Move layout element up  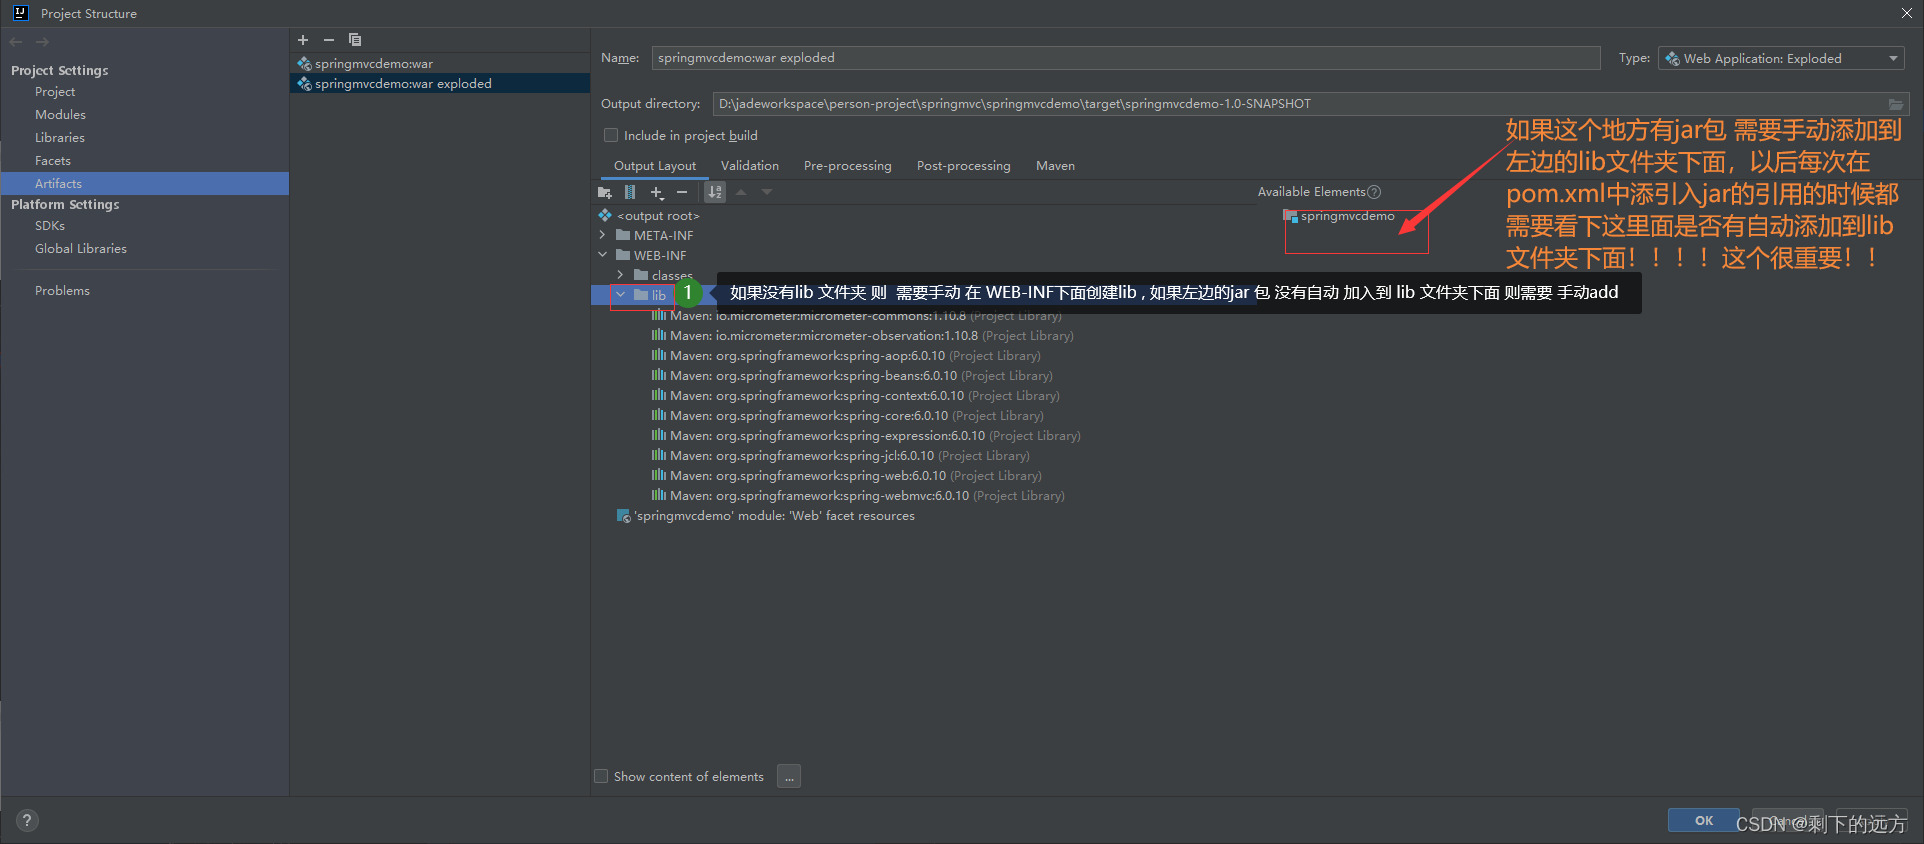(741, 192)
